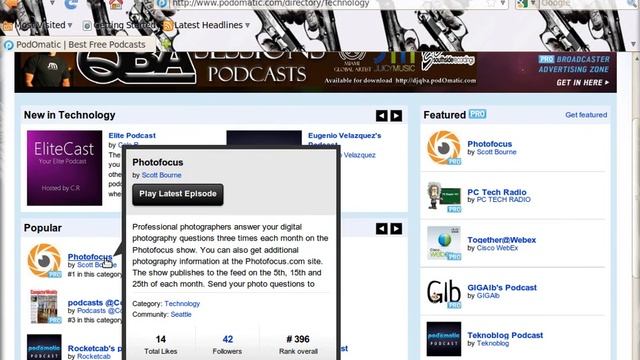Open the Cisco WebEx author link
The width and height of the screenshot is (640, 360).
click(497, 248)
